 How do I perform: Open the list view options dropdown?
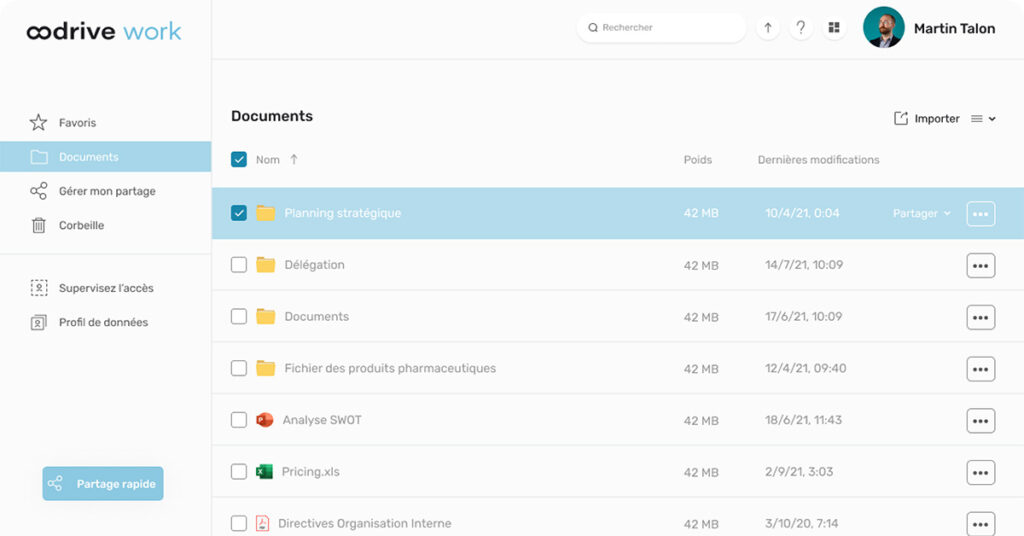[984, 119]
